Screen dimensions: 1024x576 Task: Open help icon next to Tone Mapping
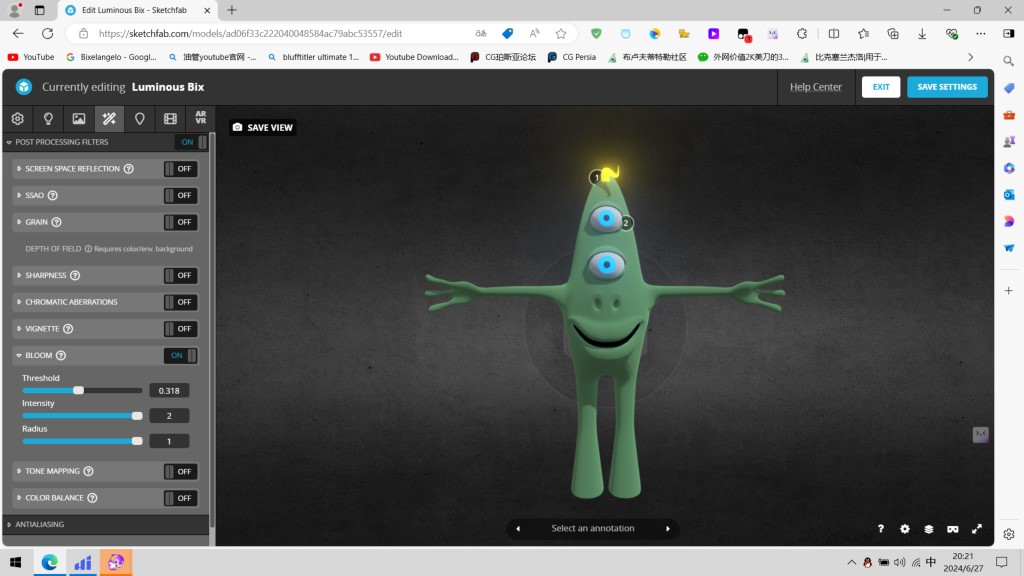pyautogui.click(x=89, y=471)
